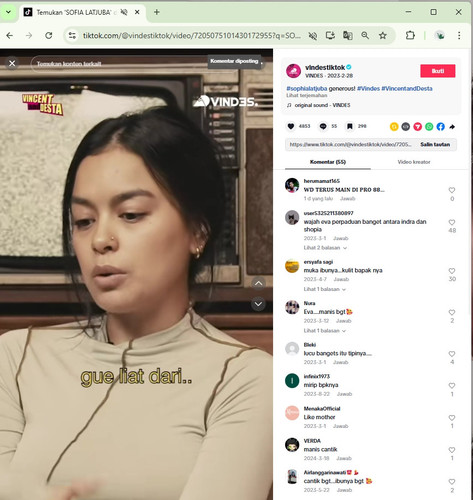Screen dimensions: 473x500
Task: Copy the video link with Salin tautan
Action: click(435, 145)
